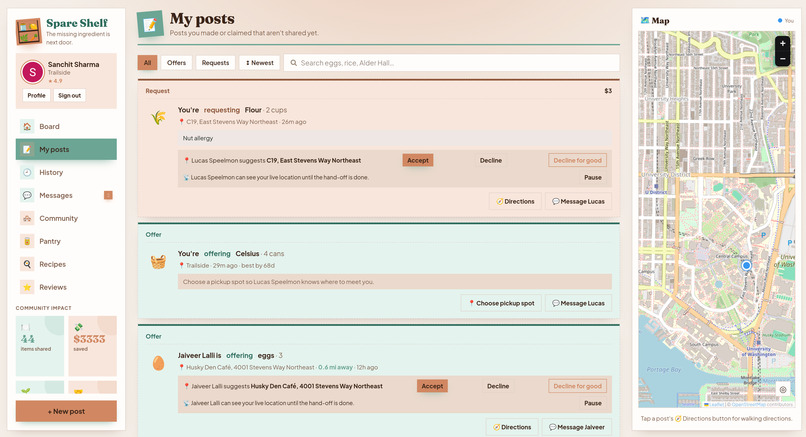The width and height of the screenshot is (806, 437).
Task: Click the blue You location marker
Action: coord(746,266)
